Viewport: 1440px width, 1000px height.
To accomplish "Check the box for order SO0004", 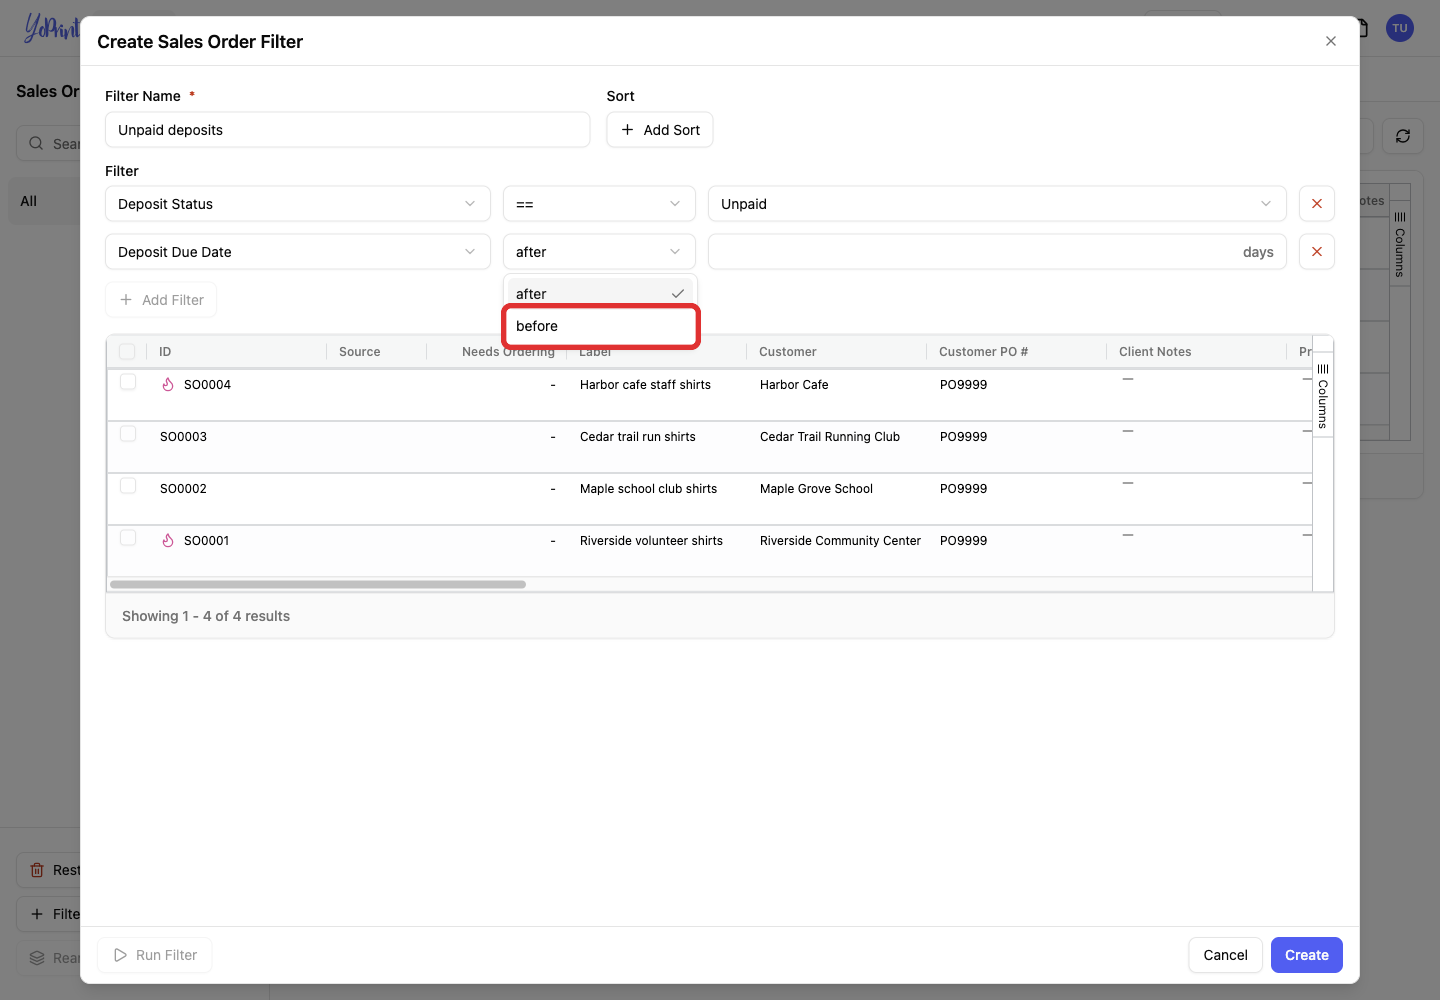I will coord(128,382).
